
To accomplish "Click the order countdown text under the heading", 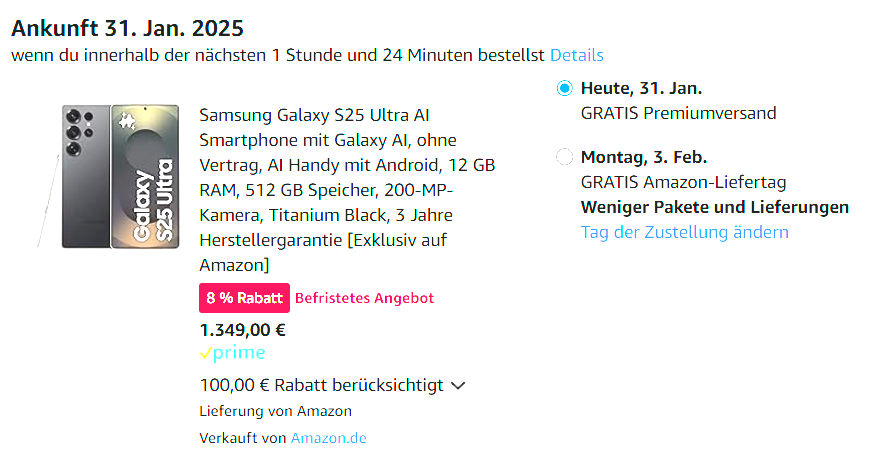I will tap(278, 55).
